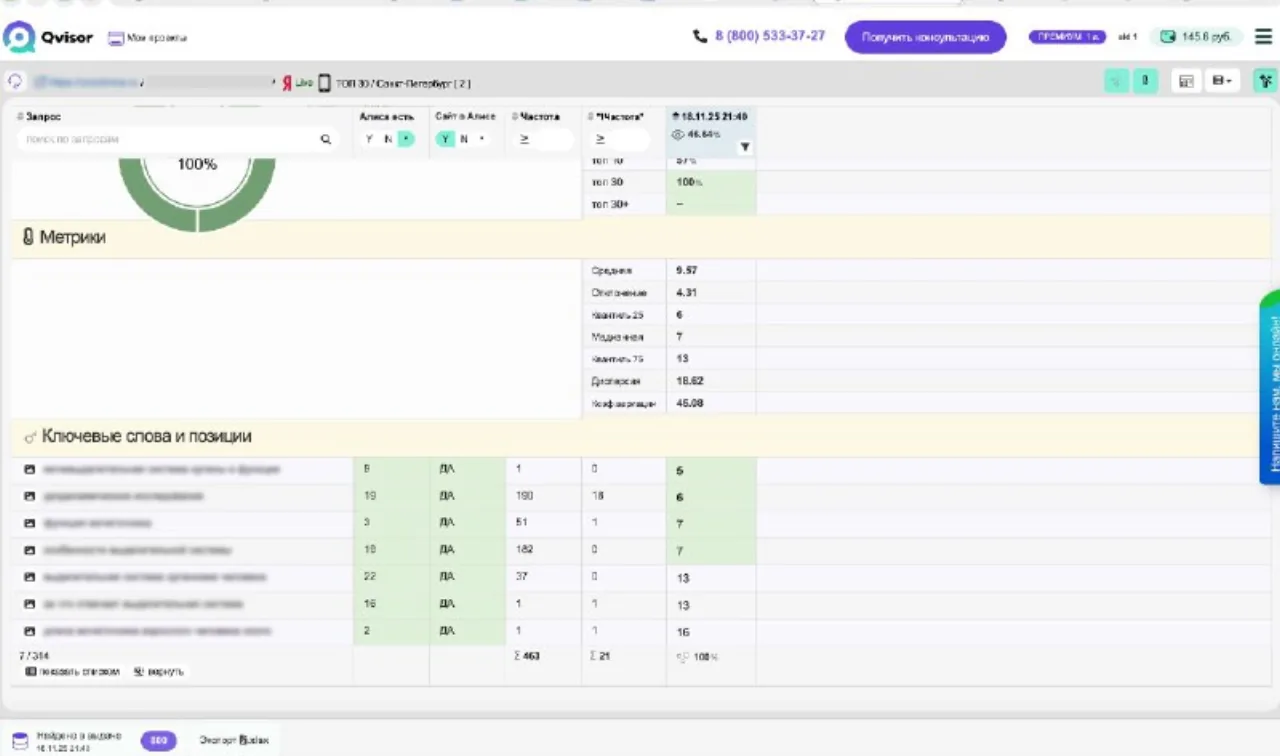Click the Qvisor logo
This screenshot has width=1280, height=756.
coord(48,37)
